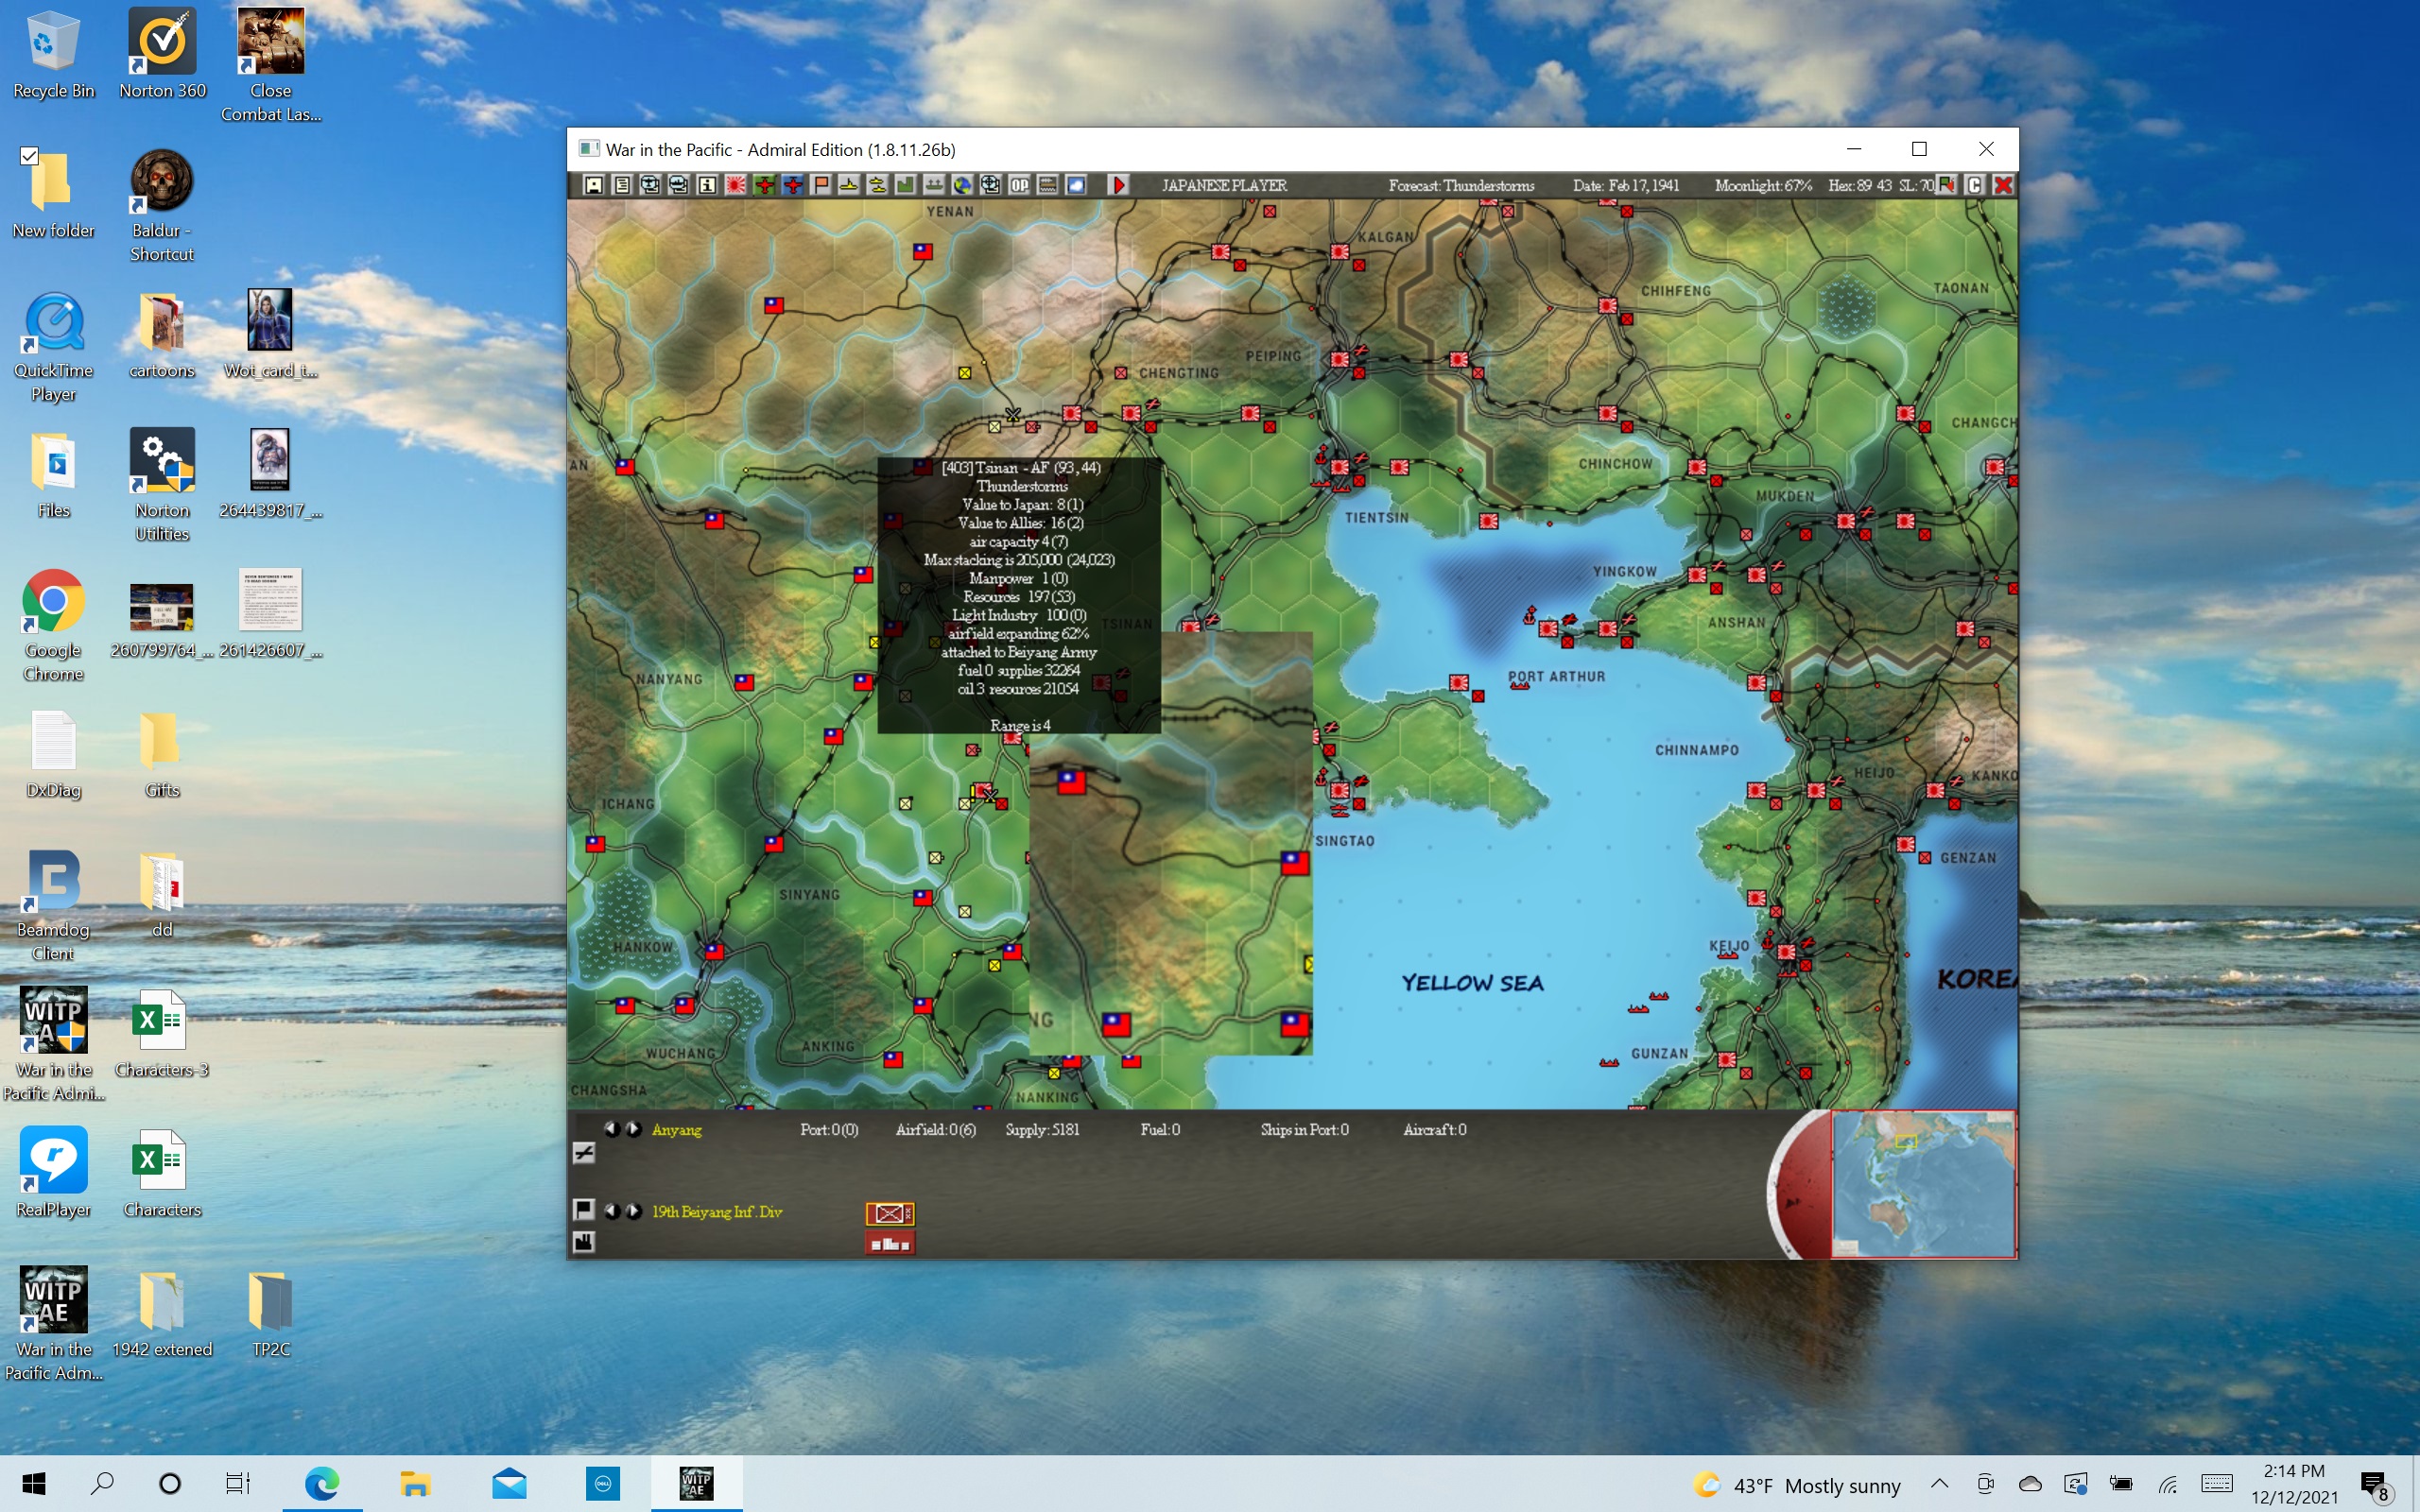
Task: Open taskbar Search magnifier
Action: click(x=102, y=1484)
